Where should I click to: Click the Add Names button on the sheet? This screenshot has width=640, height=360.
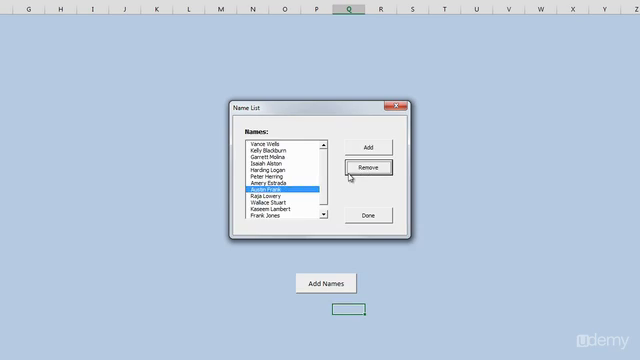point(326,283)
